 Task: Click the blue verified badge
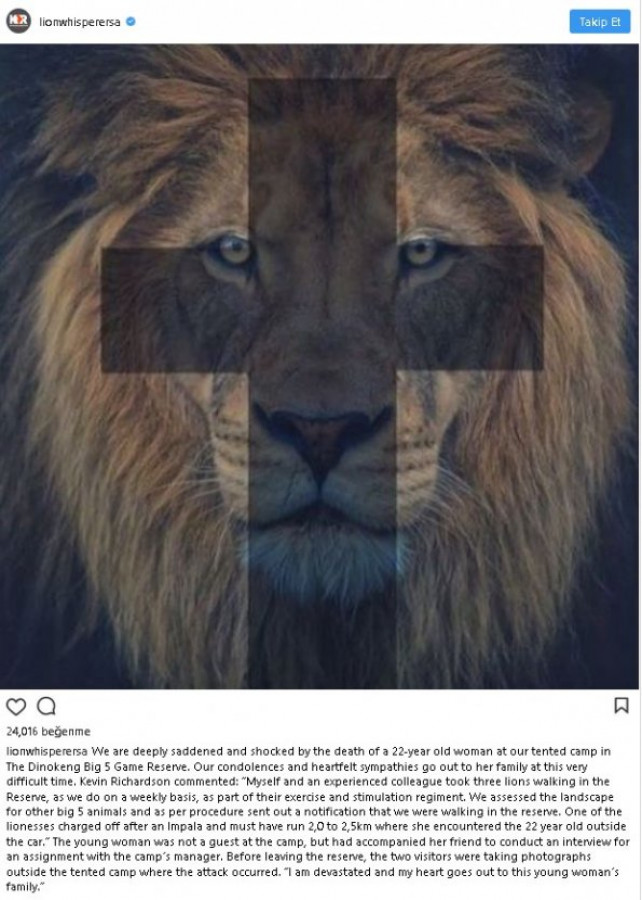tap(131, 22)
